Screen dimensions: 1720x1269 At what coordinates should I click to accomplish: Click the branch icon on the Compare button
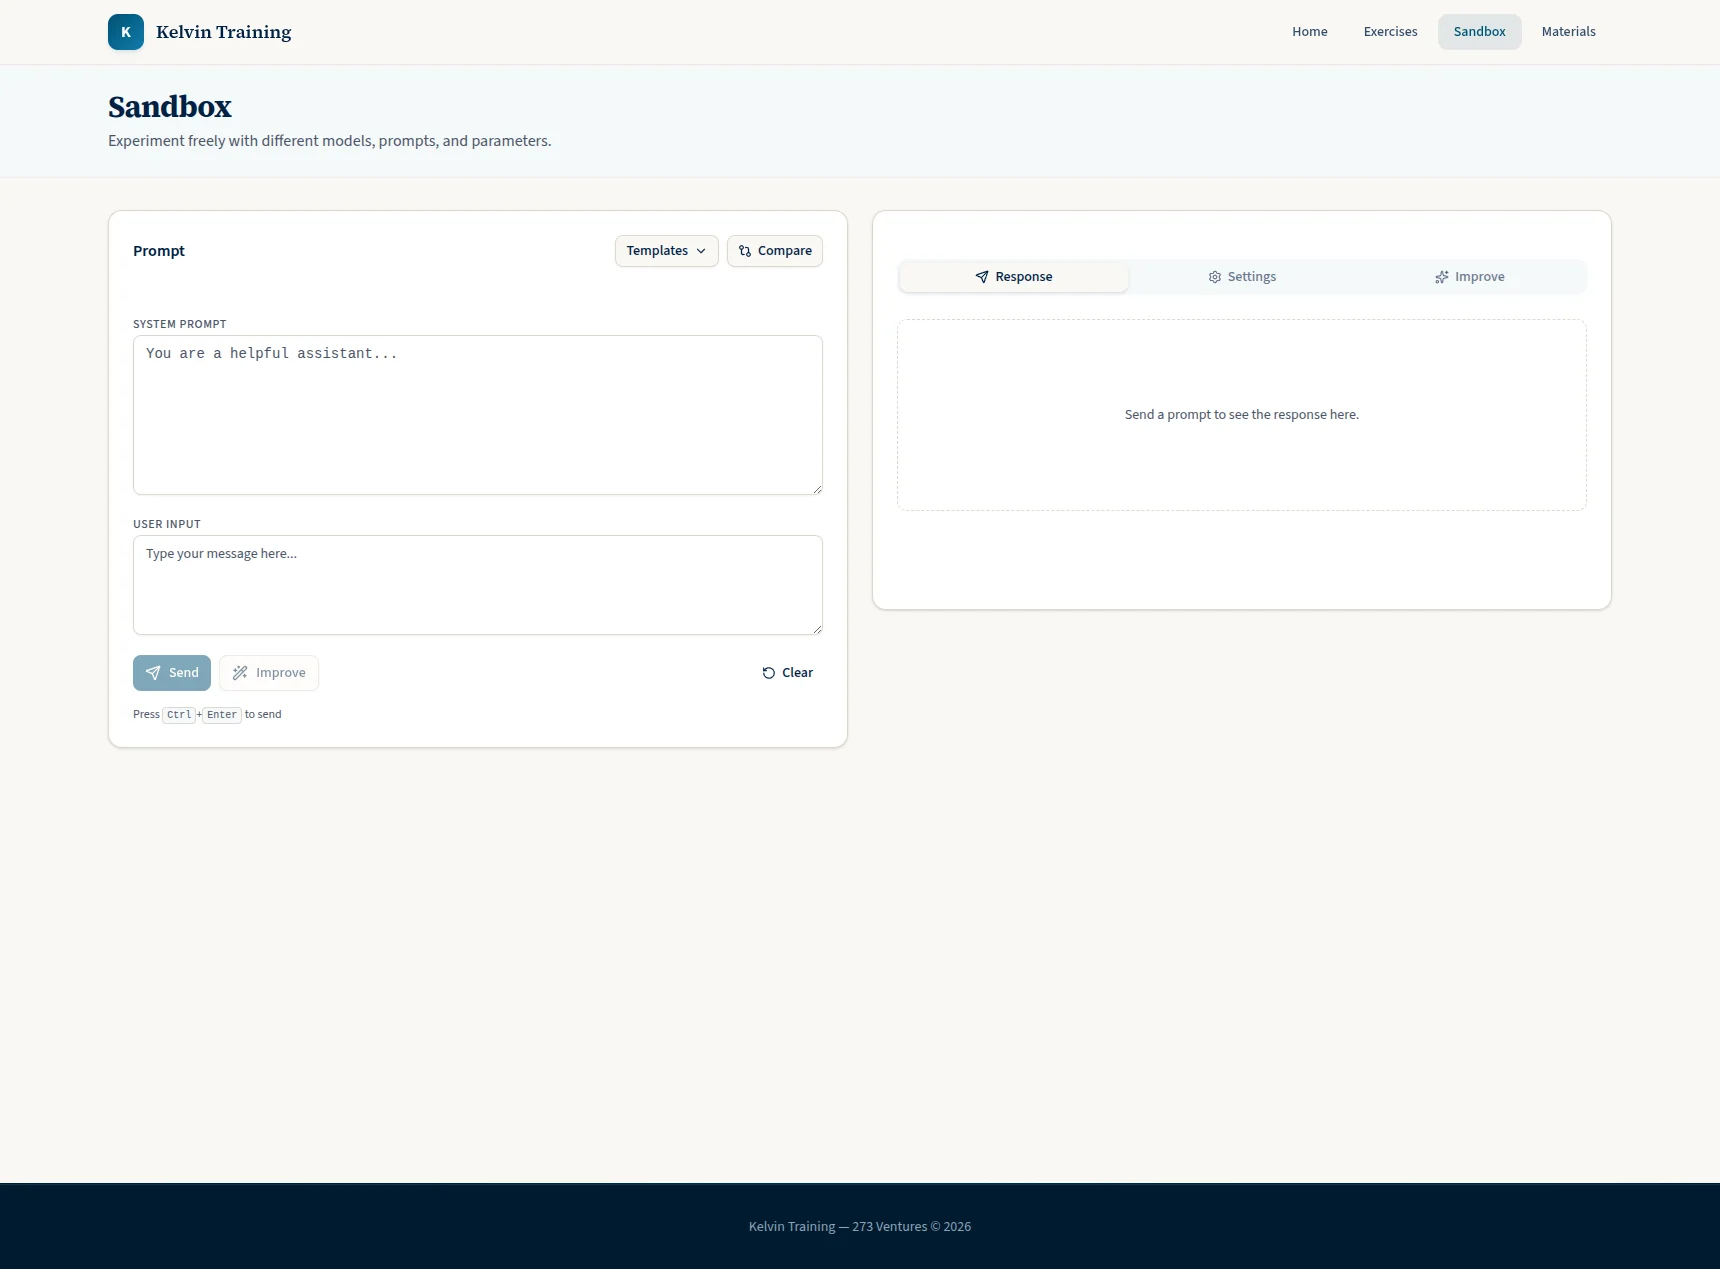pos(744,251)
